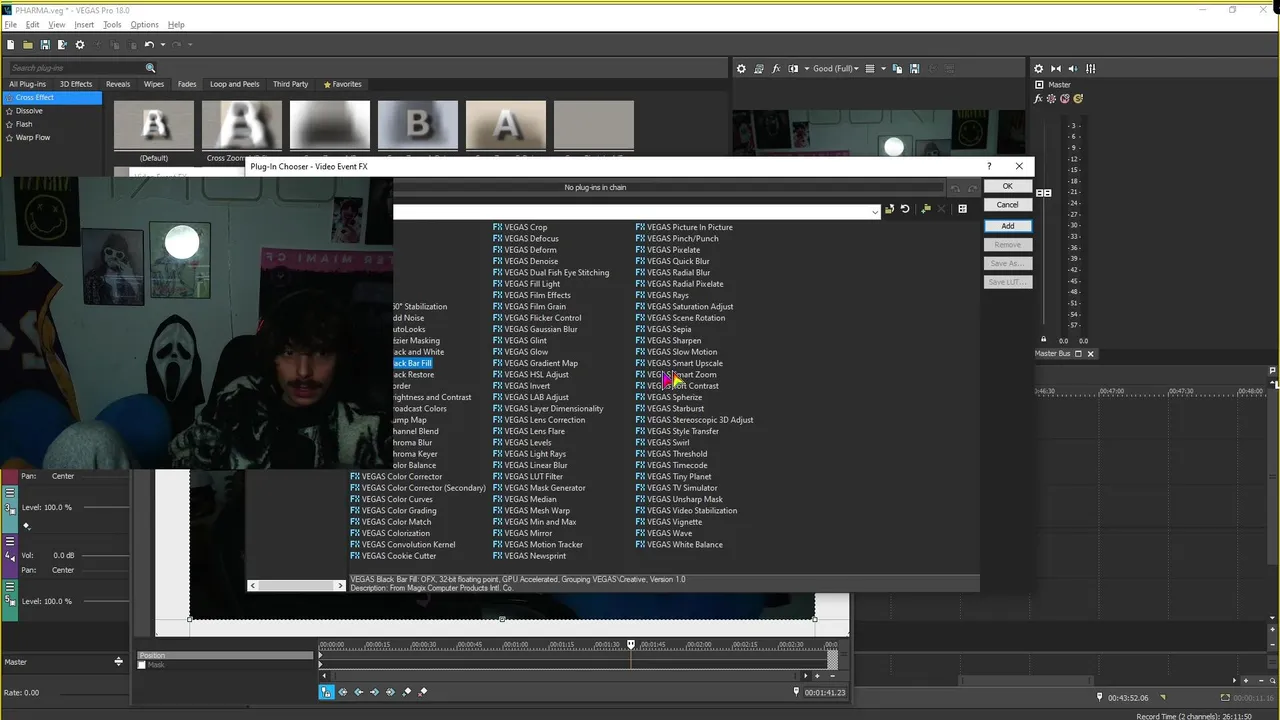
Task: Click Next Keyframe arrow
Action: tap(375, 692)
